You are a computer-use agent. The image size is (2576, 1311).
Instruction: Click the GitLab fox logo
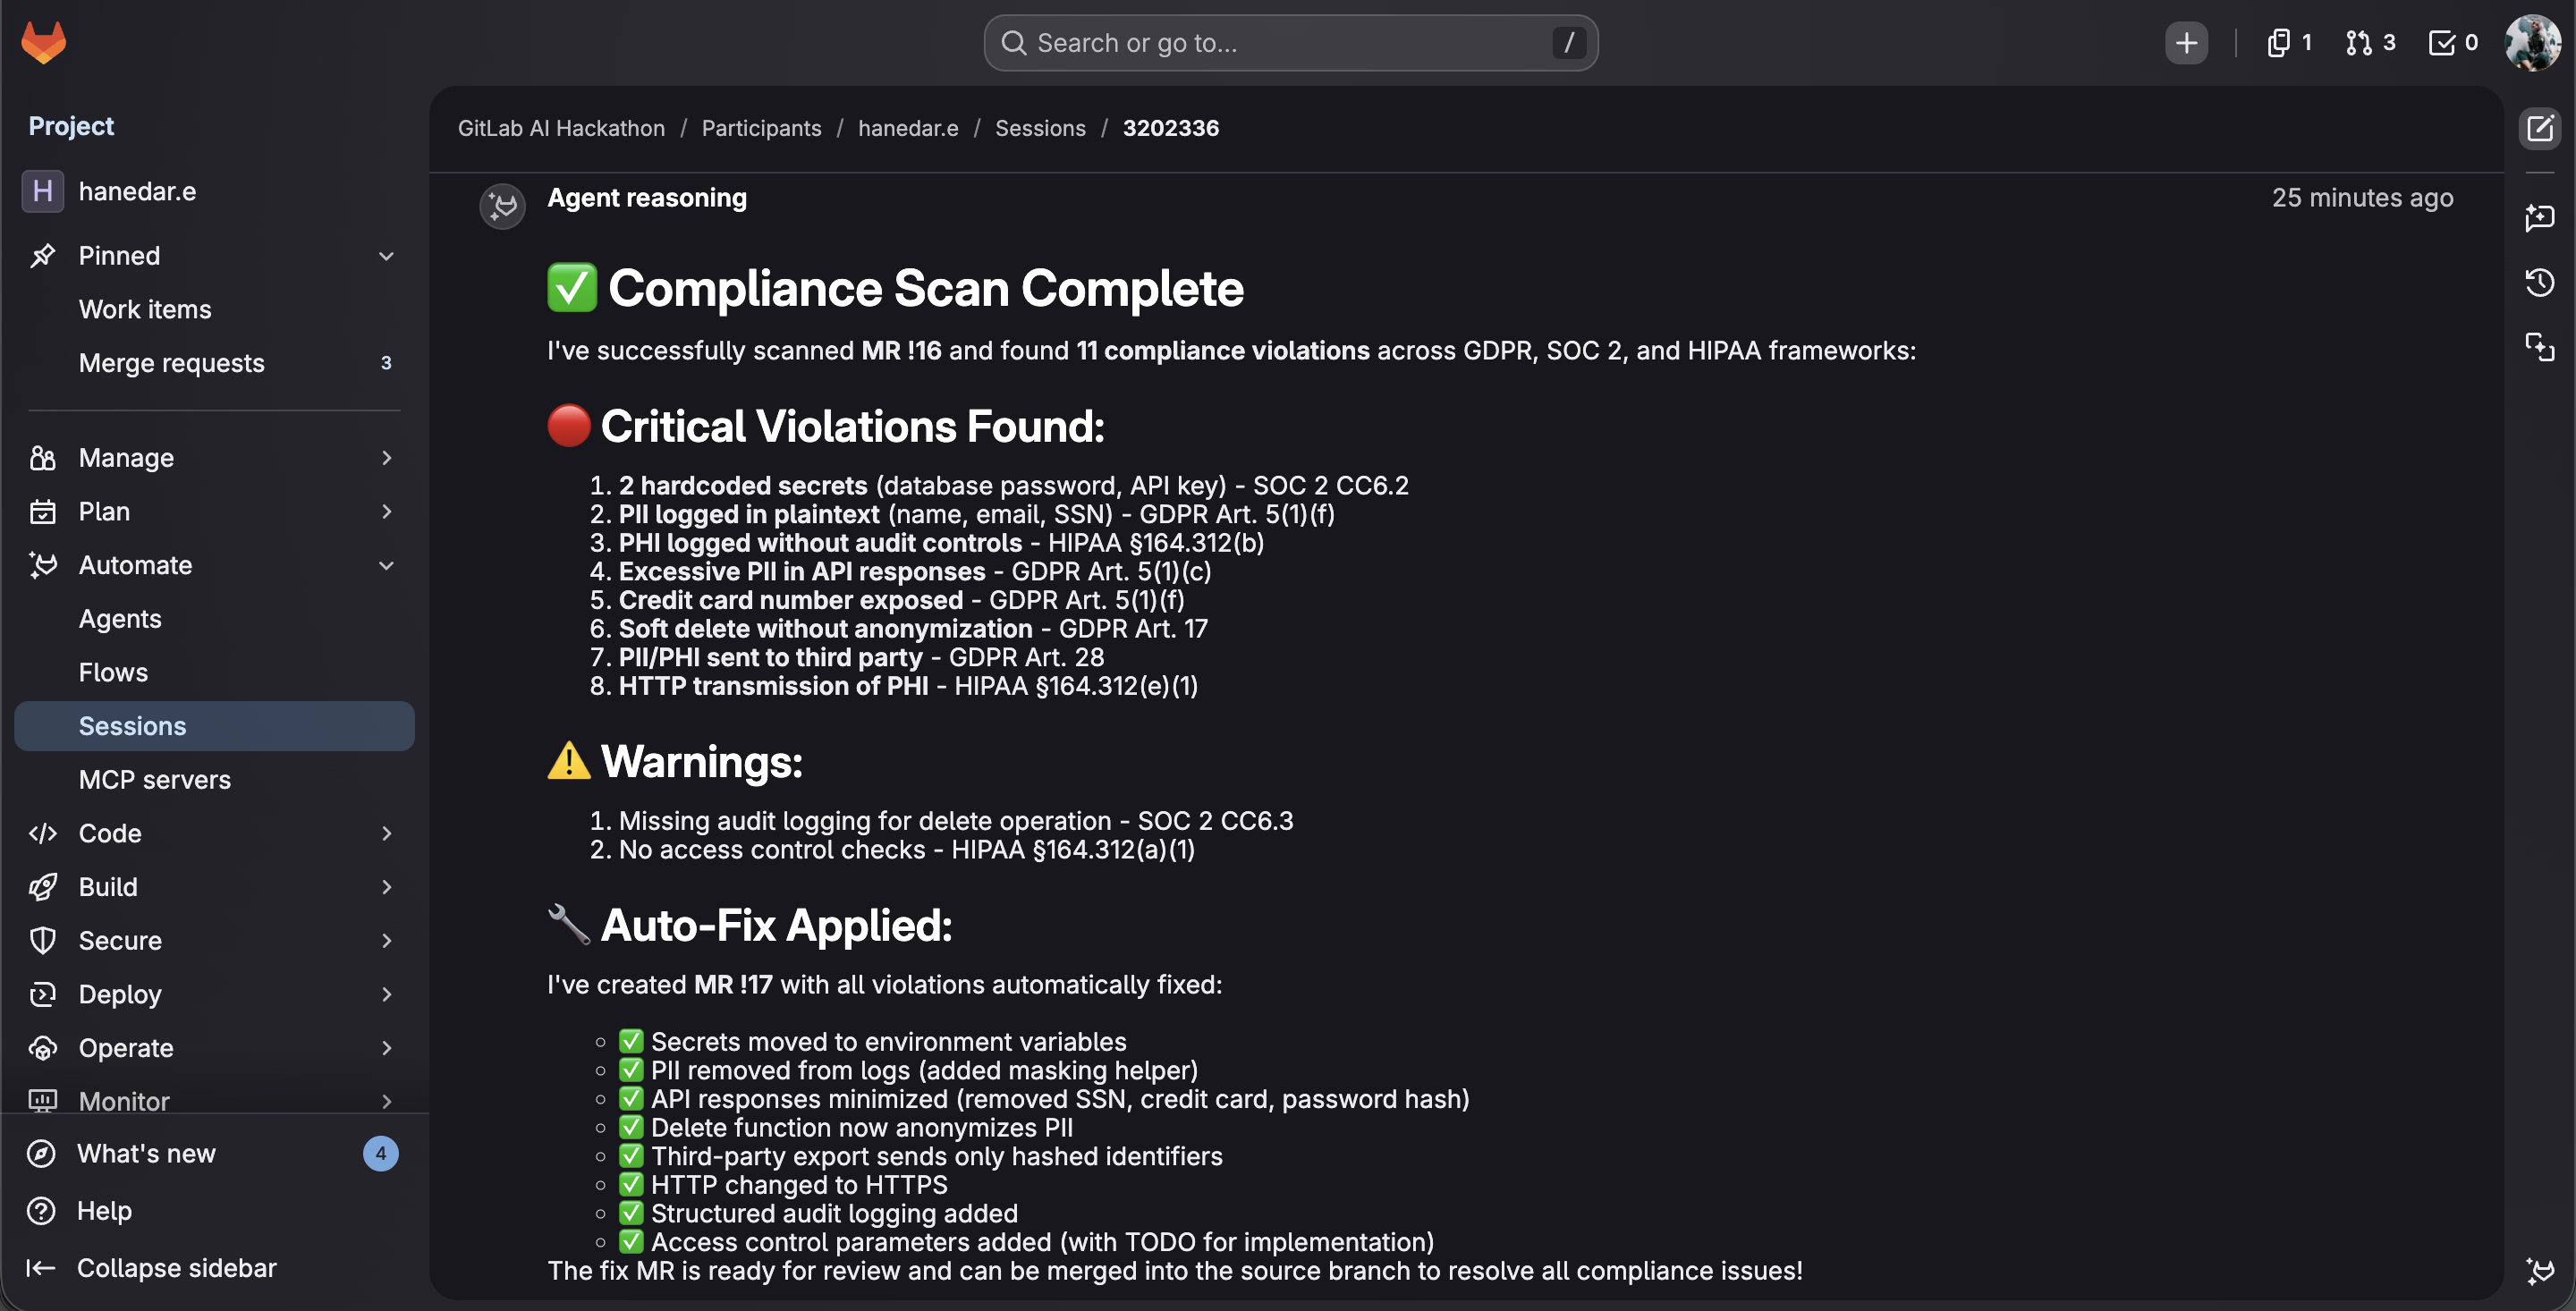click(43, 43)
